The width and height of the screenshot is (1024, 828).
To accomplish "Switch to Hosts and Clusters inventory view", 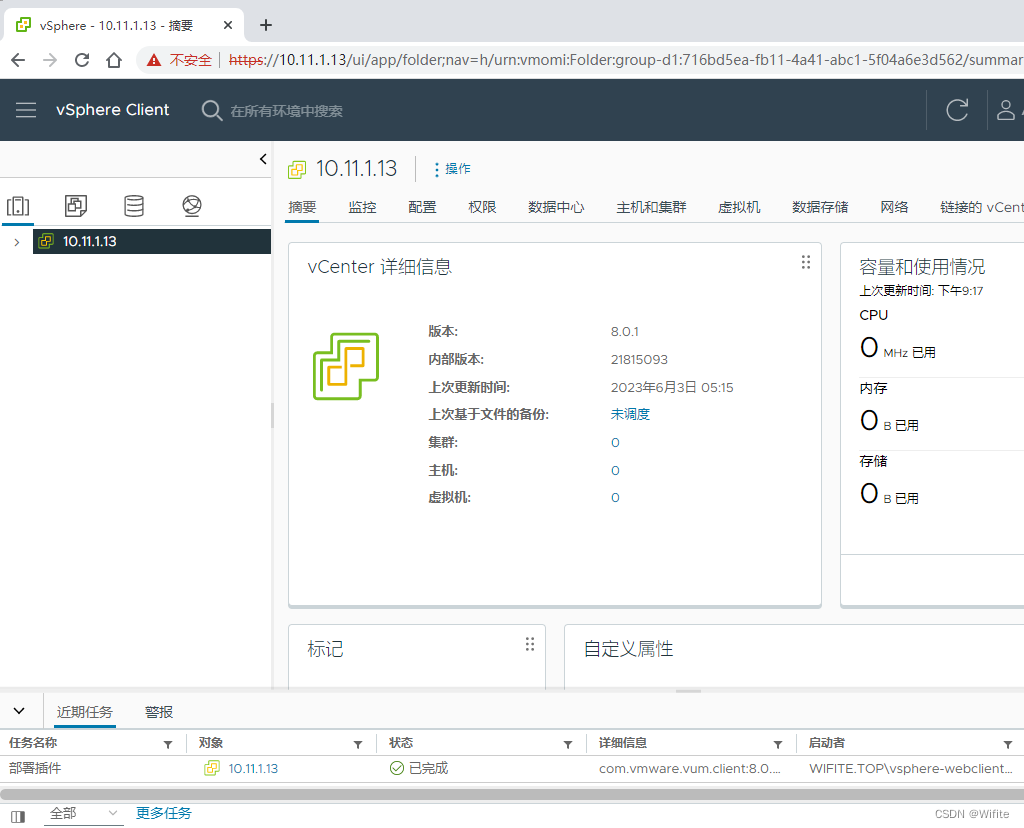I will pos(18,206).
